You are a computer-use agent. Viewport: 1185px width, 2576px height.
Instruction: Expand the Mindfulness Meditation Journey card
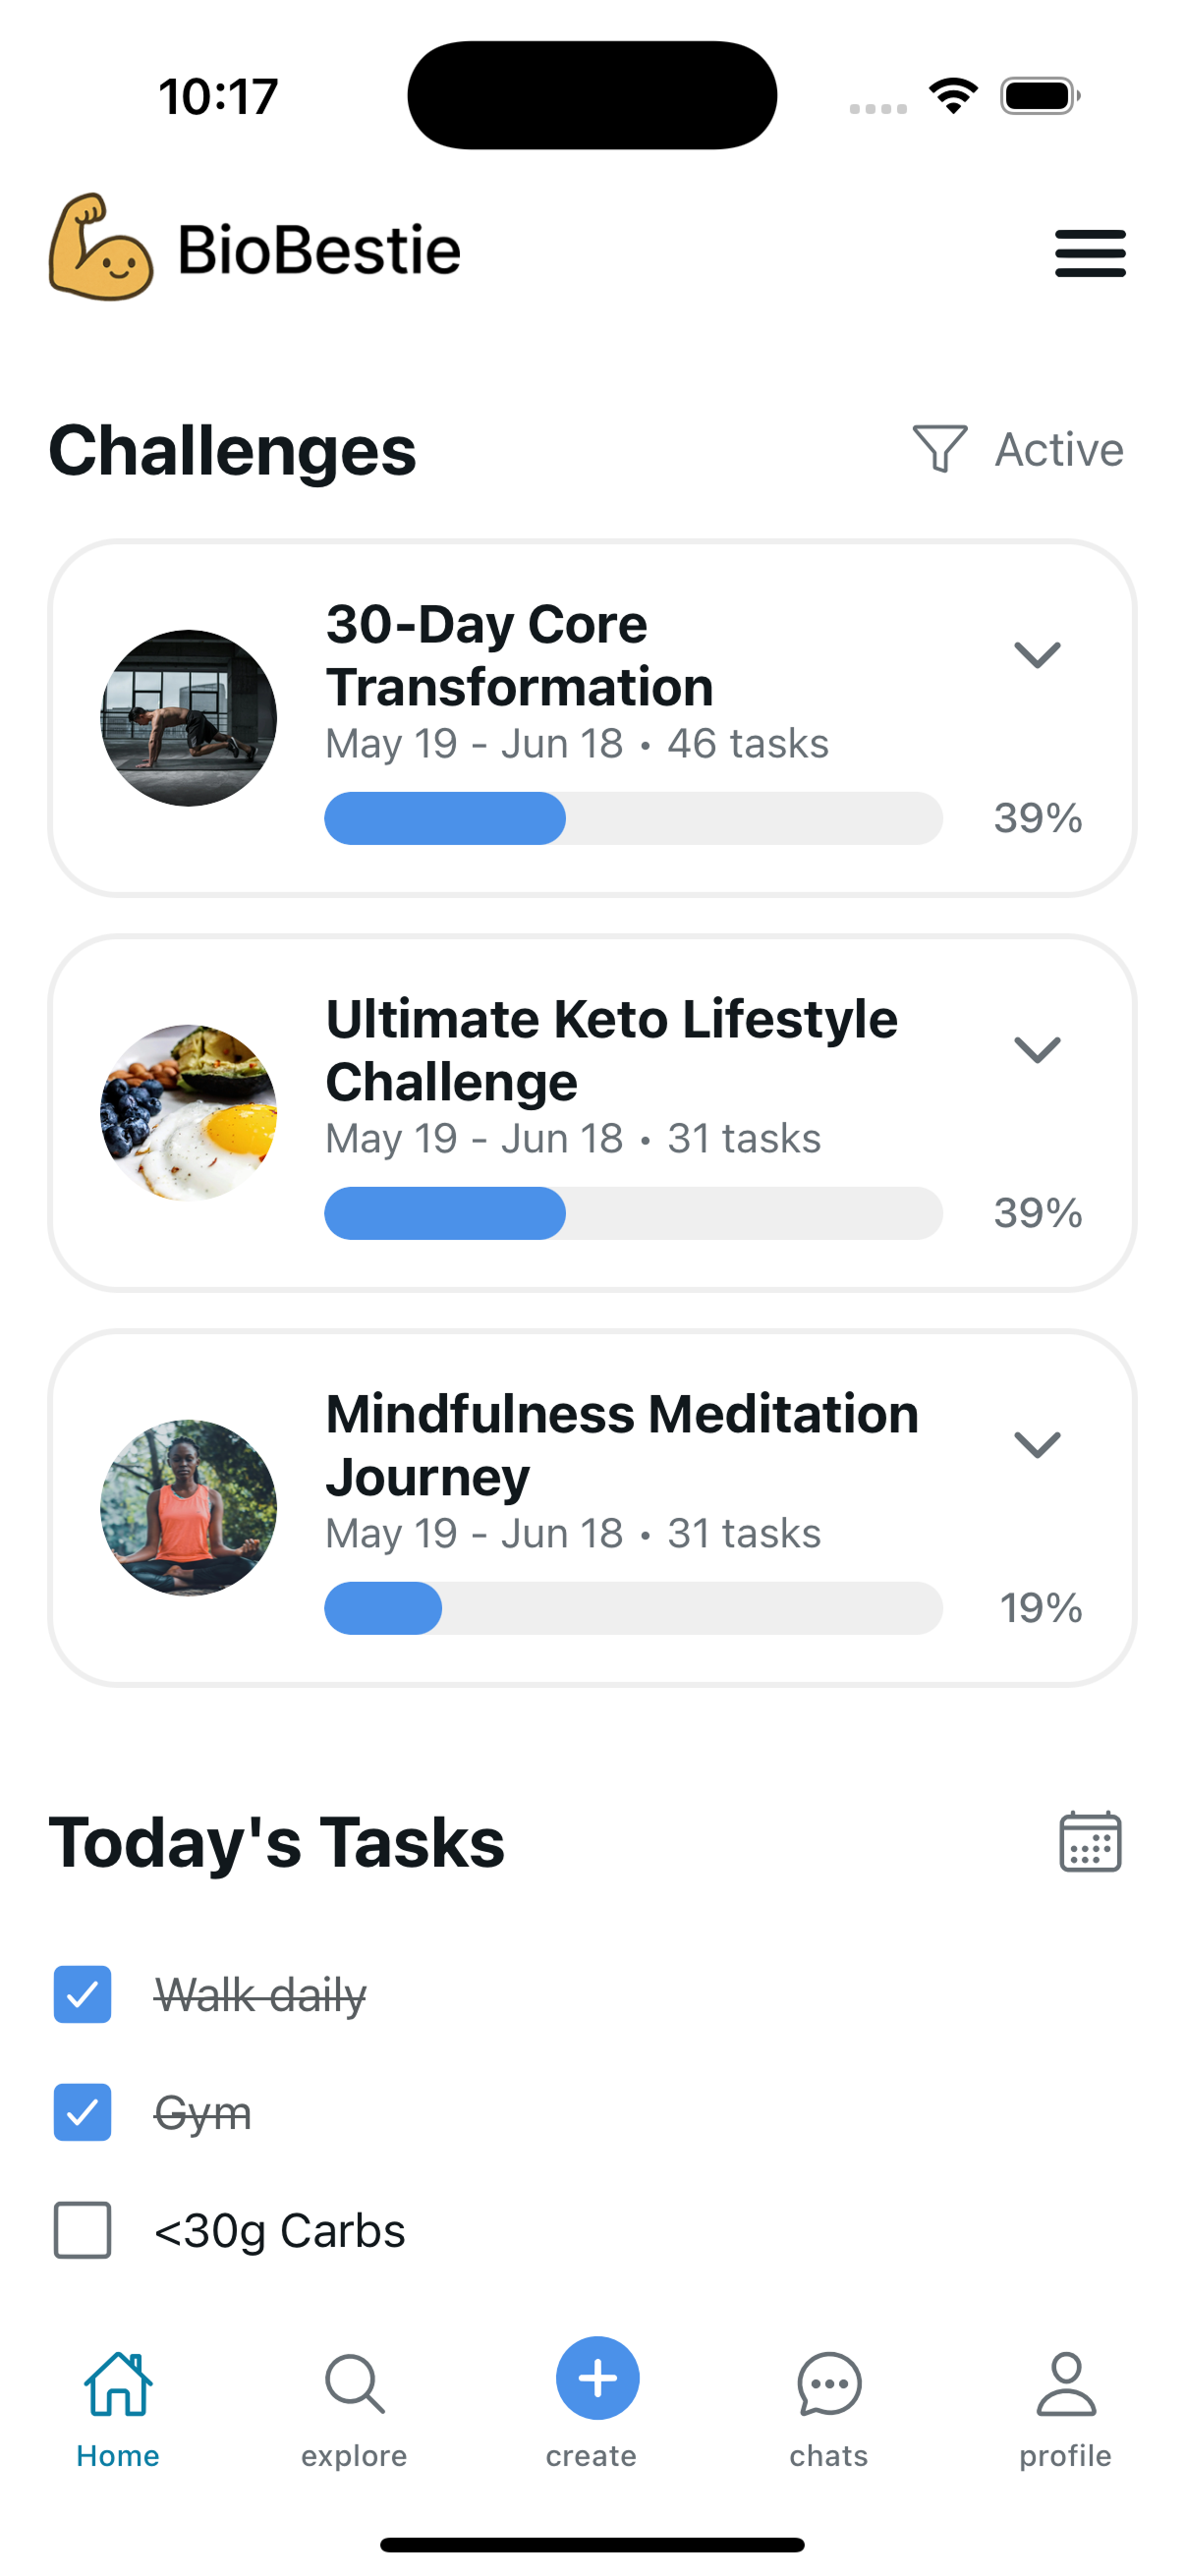point(1037,1445)
